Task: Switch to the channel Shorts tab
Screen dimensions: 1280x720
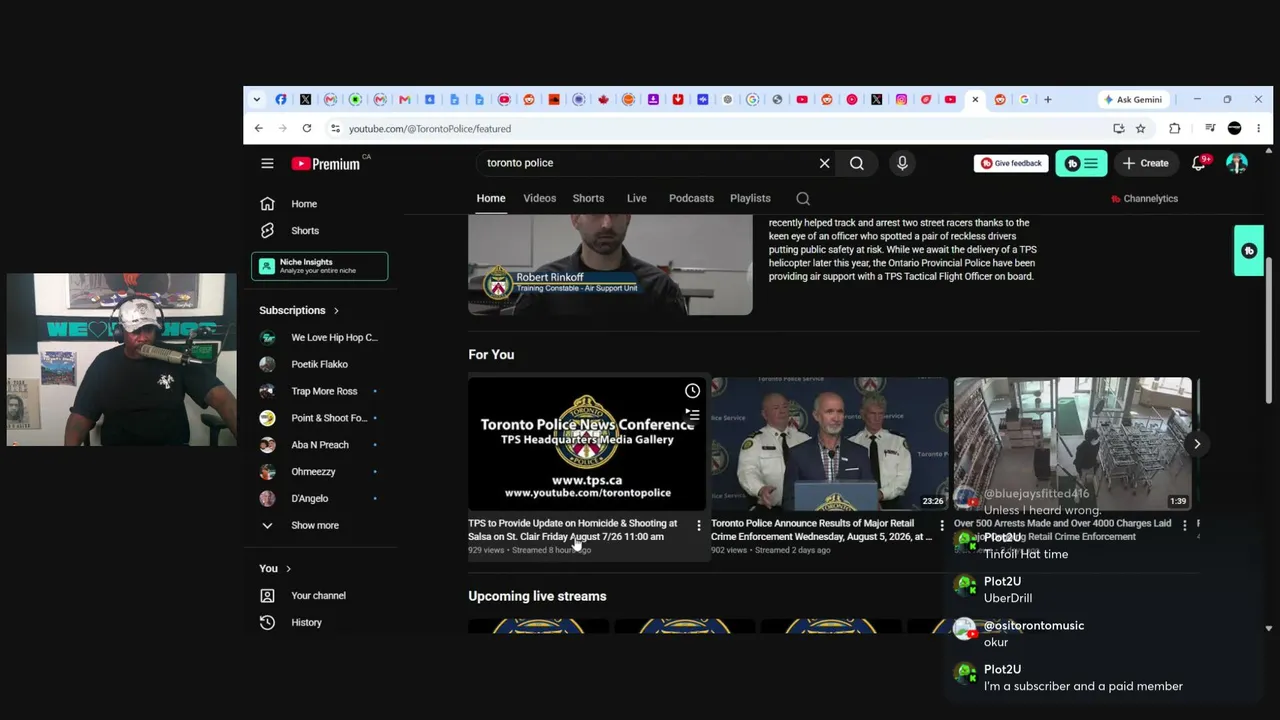Action: tap(588, 198)
